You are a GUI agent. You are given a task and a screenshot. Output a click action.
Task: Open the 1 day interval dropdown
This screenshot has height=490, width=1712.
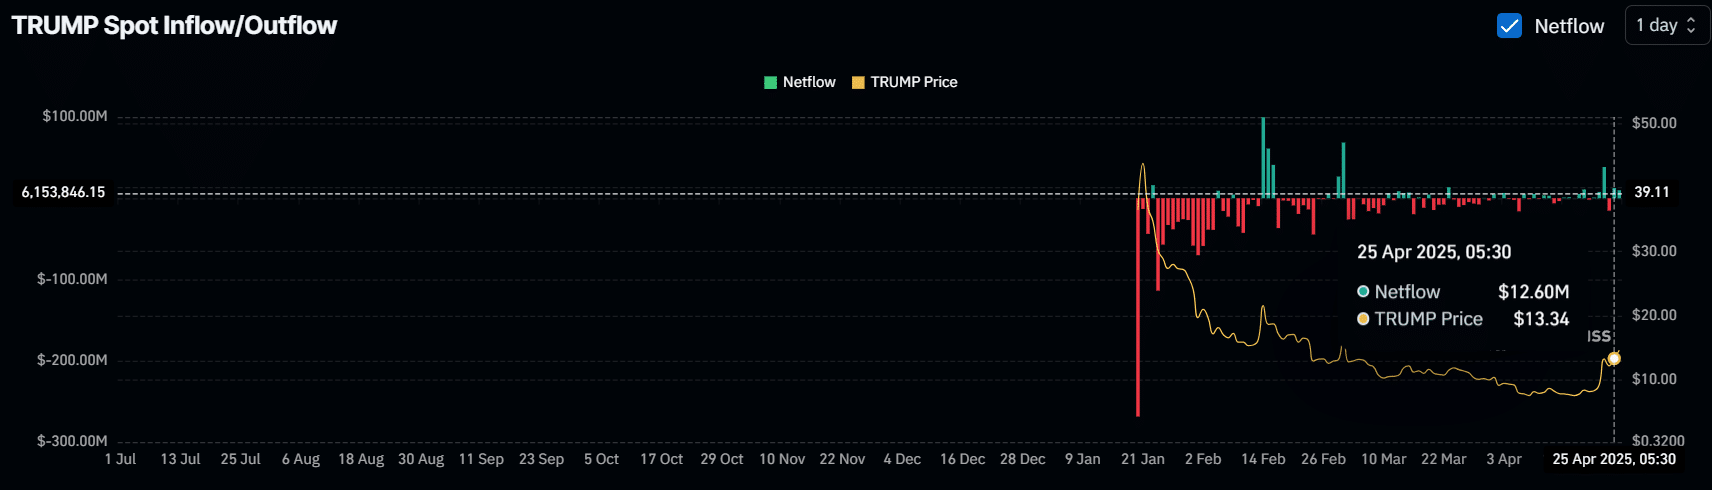click(1666, 25)
